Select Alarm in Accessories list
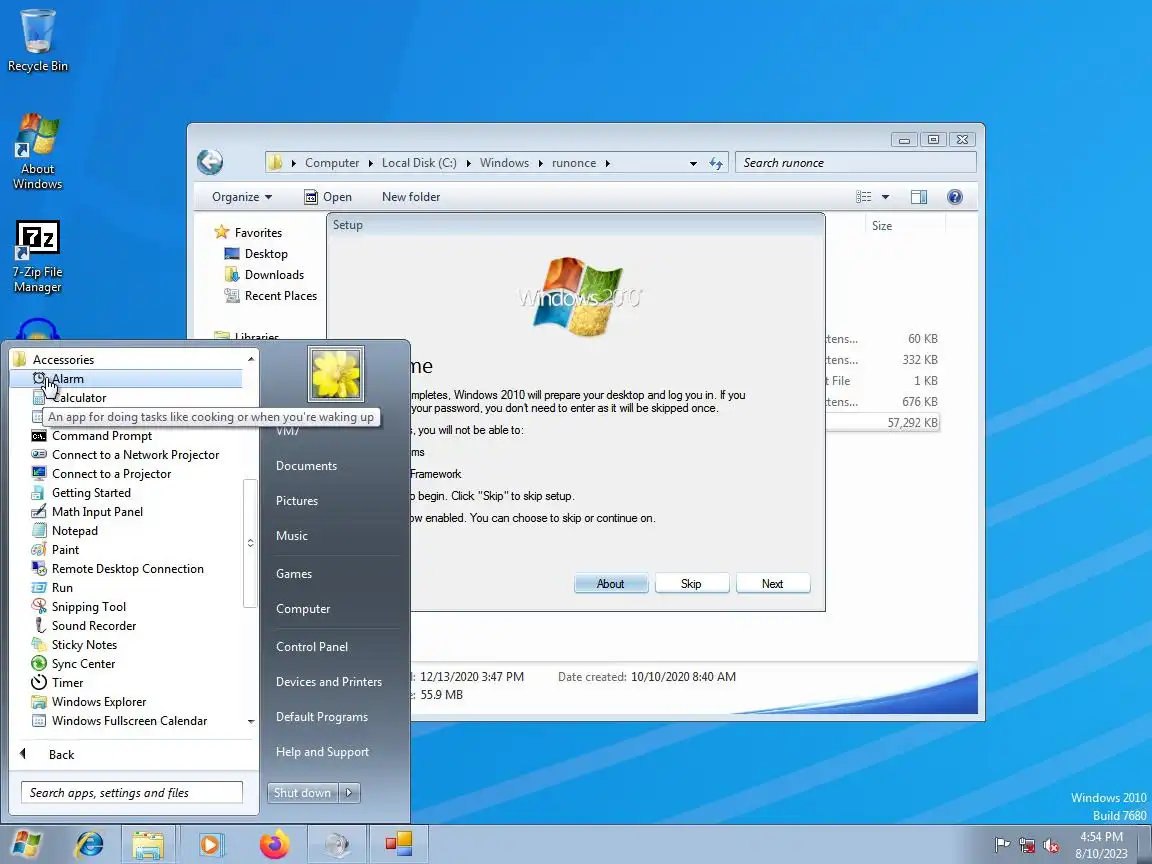 (x=126, y=379)
